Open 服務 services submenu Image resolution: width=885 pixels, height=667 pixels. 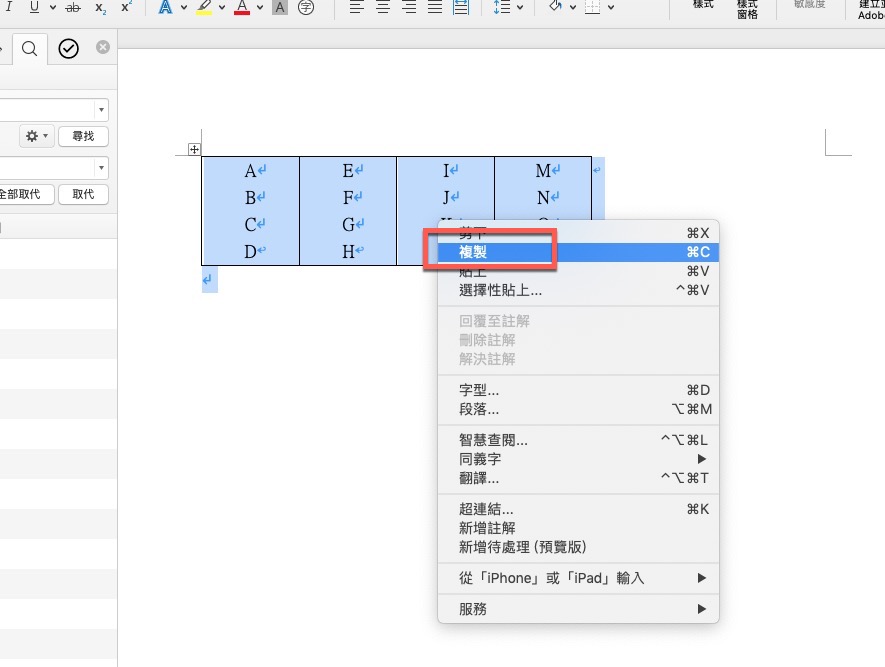pyautogui.click(x=578, y=609)
